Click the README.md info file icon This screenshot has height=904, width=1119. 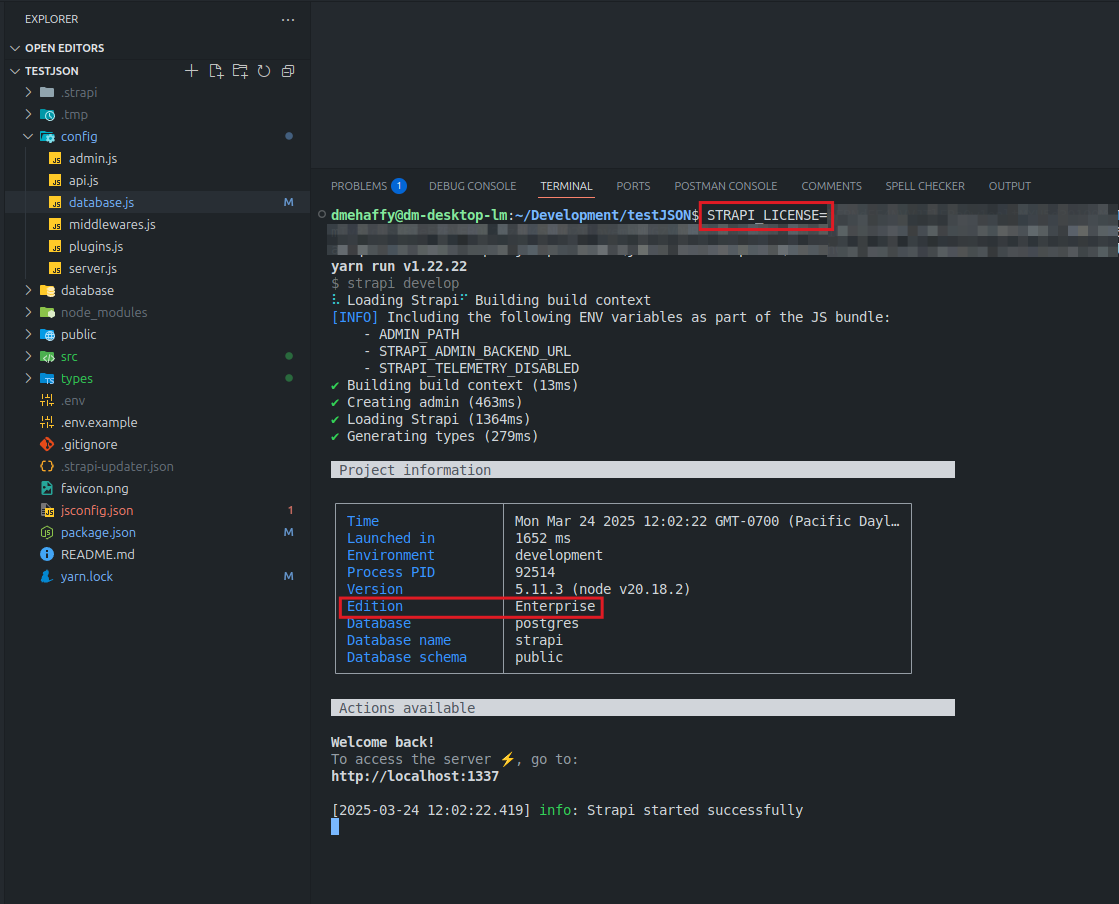point(47,554)
